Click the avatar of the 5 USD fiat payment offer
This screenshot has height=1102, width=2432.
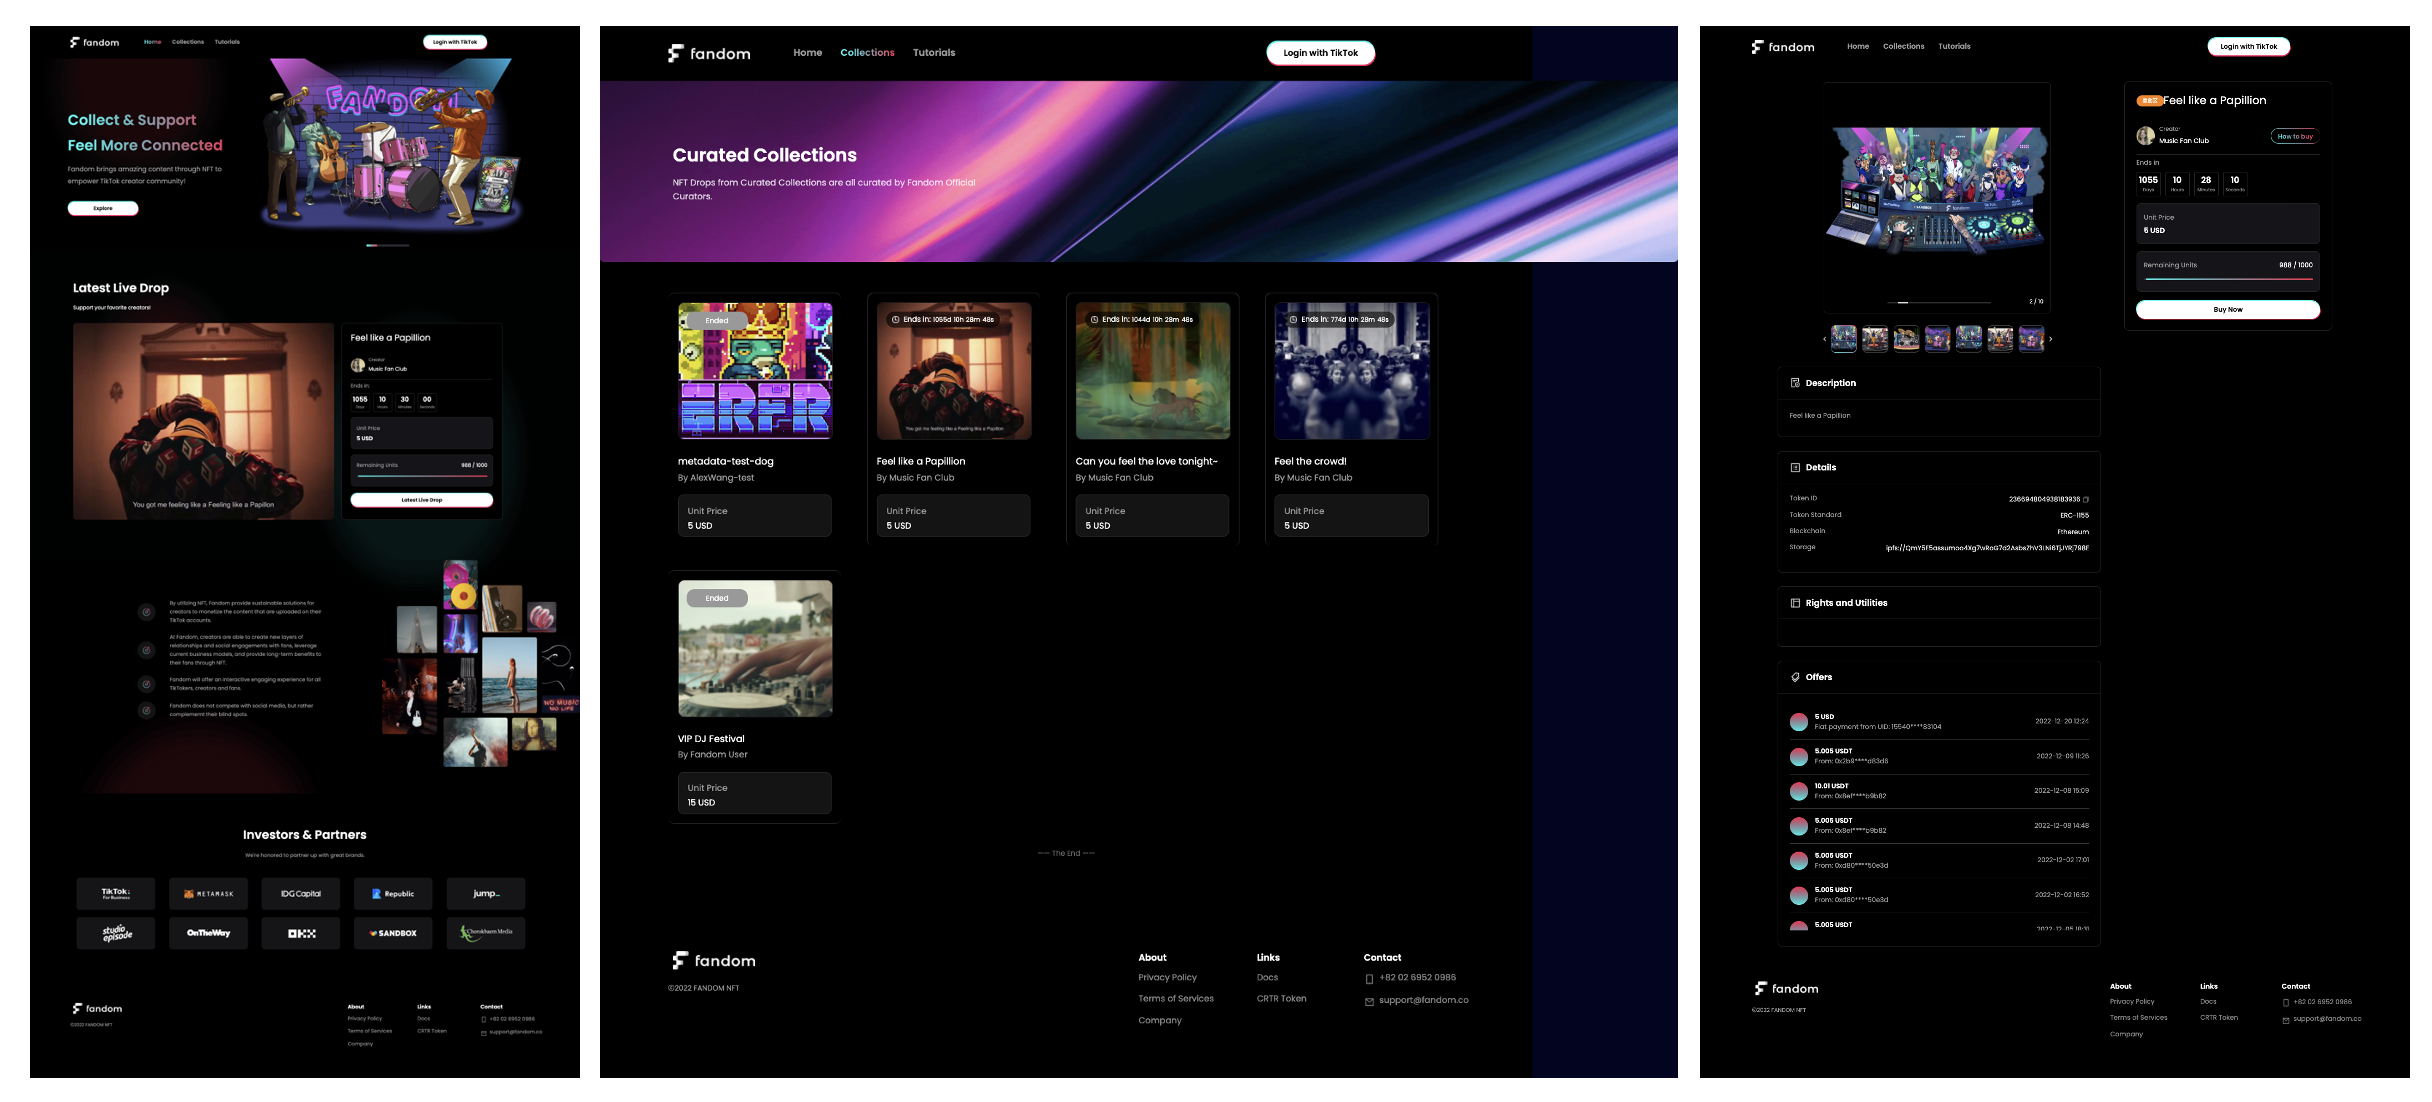point(1799,722)
